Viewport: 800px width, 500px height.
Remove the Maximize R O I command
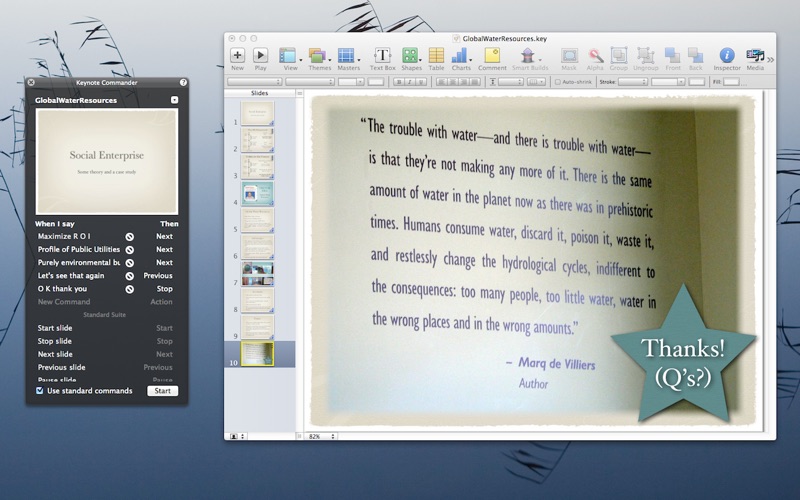(130, 237)
